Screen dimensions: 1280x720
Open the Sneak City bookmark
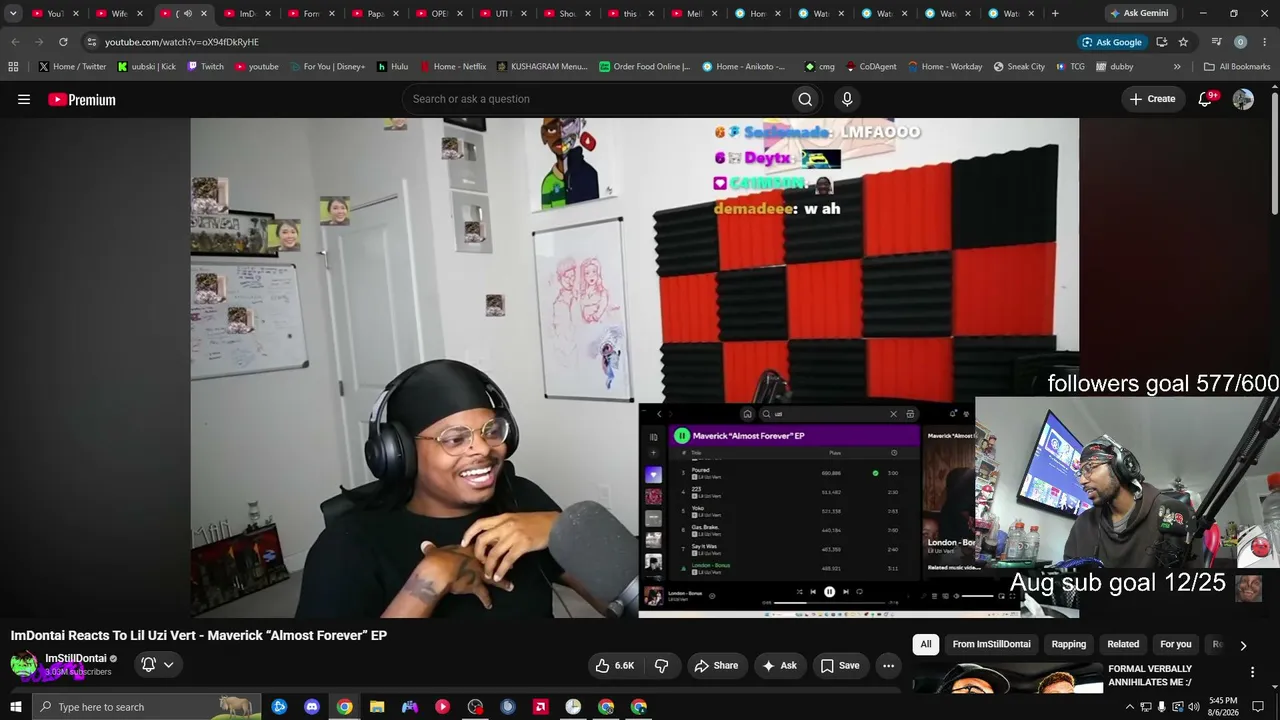(1019, 67)
